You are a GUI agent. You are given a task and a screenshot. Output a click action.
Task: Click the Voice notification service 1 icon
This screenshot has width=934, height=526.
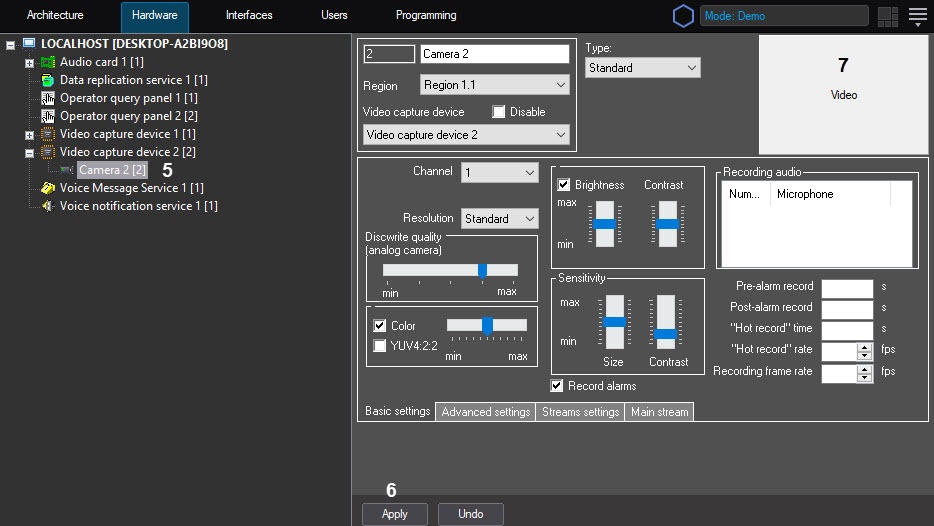point(47,206)
